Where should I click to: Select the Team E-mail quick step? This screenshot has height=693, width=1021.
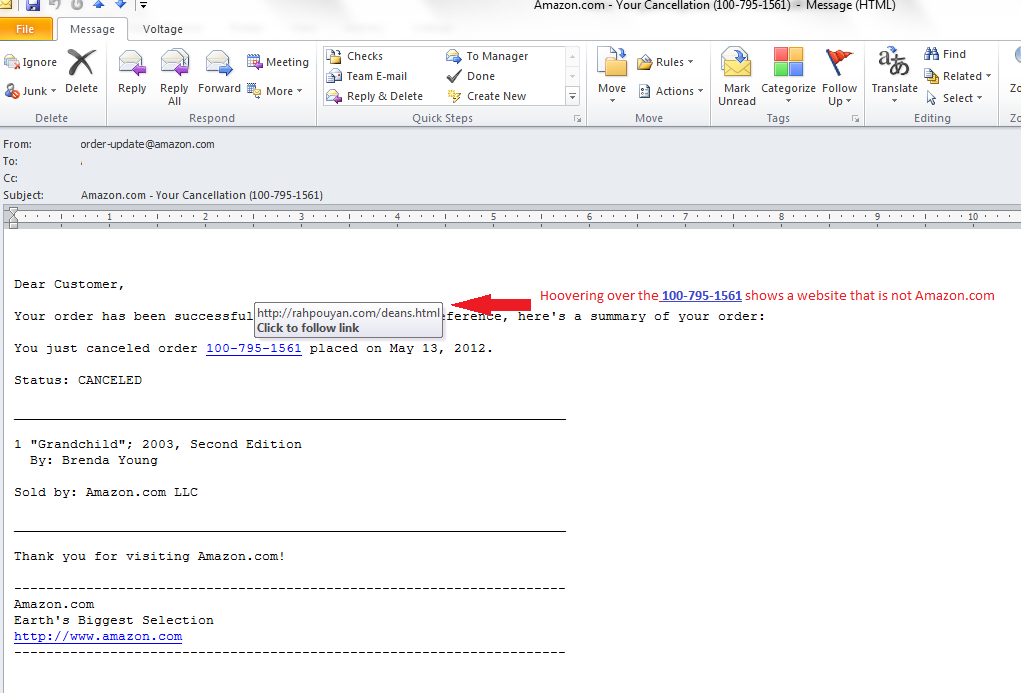[x=376, y=76]
